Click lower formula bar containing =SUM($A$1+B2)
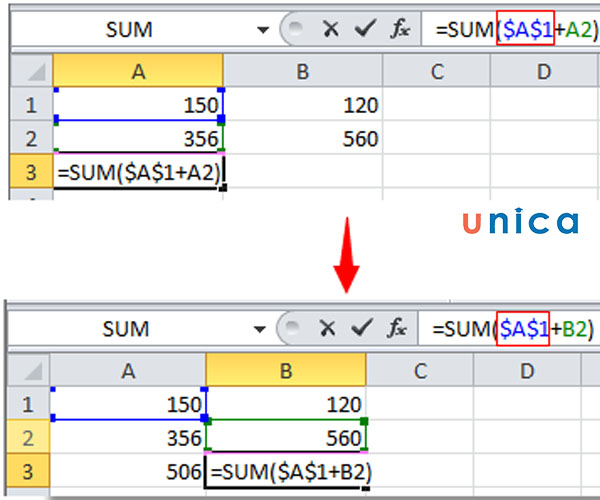This screenshot has height=500, width=600. 512,328
